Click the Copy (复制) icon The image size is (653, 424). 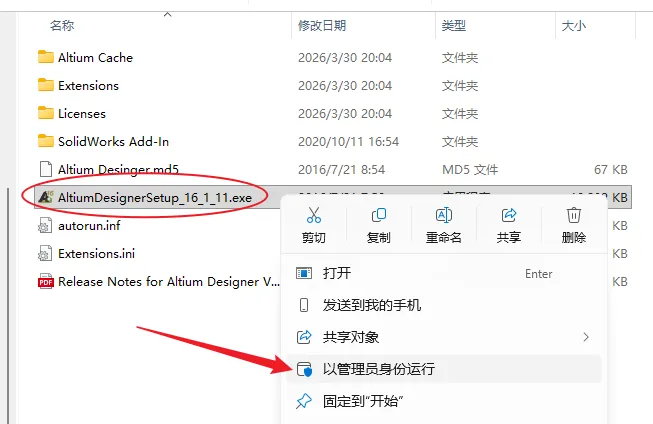pyautogui.click(x=379, y=215)
